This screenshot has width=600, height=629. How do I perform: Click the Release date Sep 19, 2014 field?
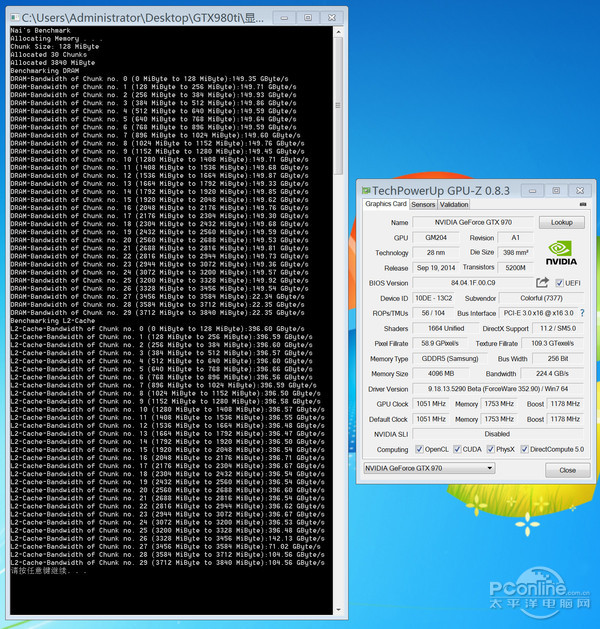pos(436,268)
